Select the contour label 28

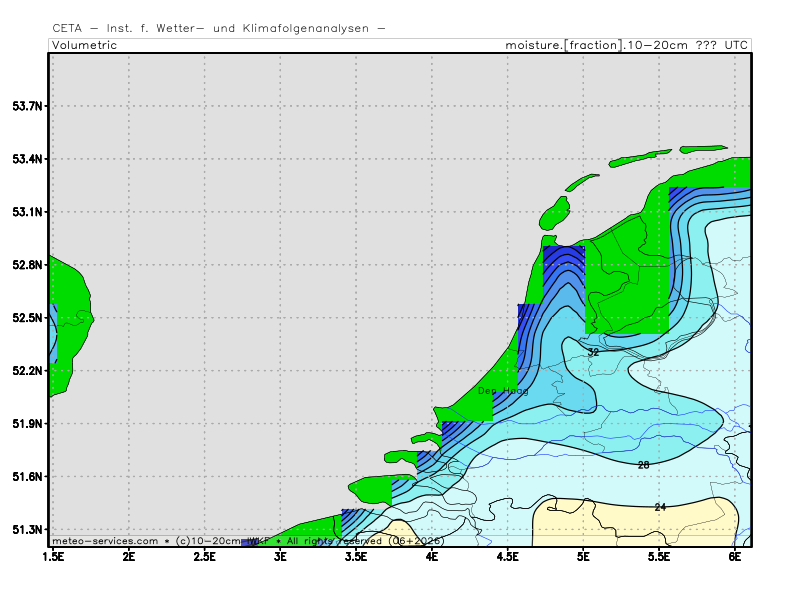pos(643,465)
